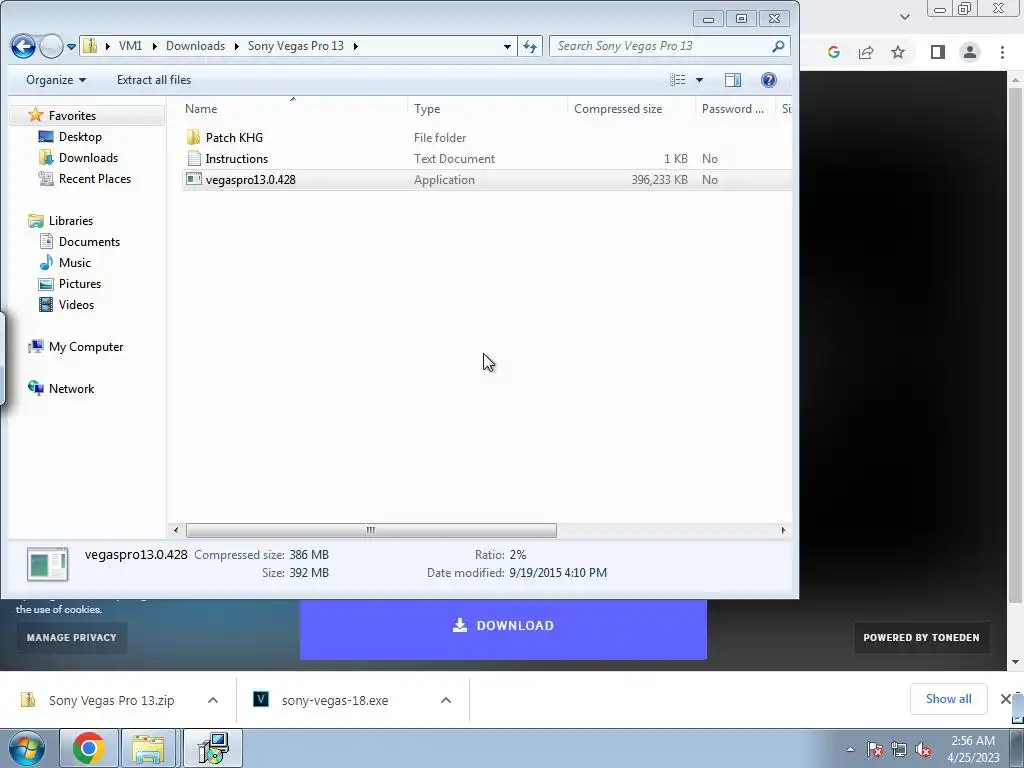Select the Patch KHG folder
1024x768 pixels.
tap(234, 138)
